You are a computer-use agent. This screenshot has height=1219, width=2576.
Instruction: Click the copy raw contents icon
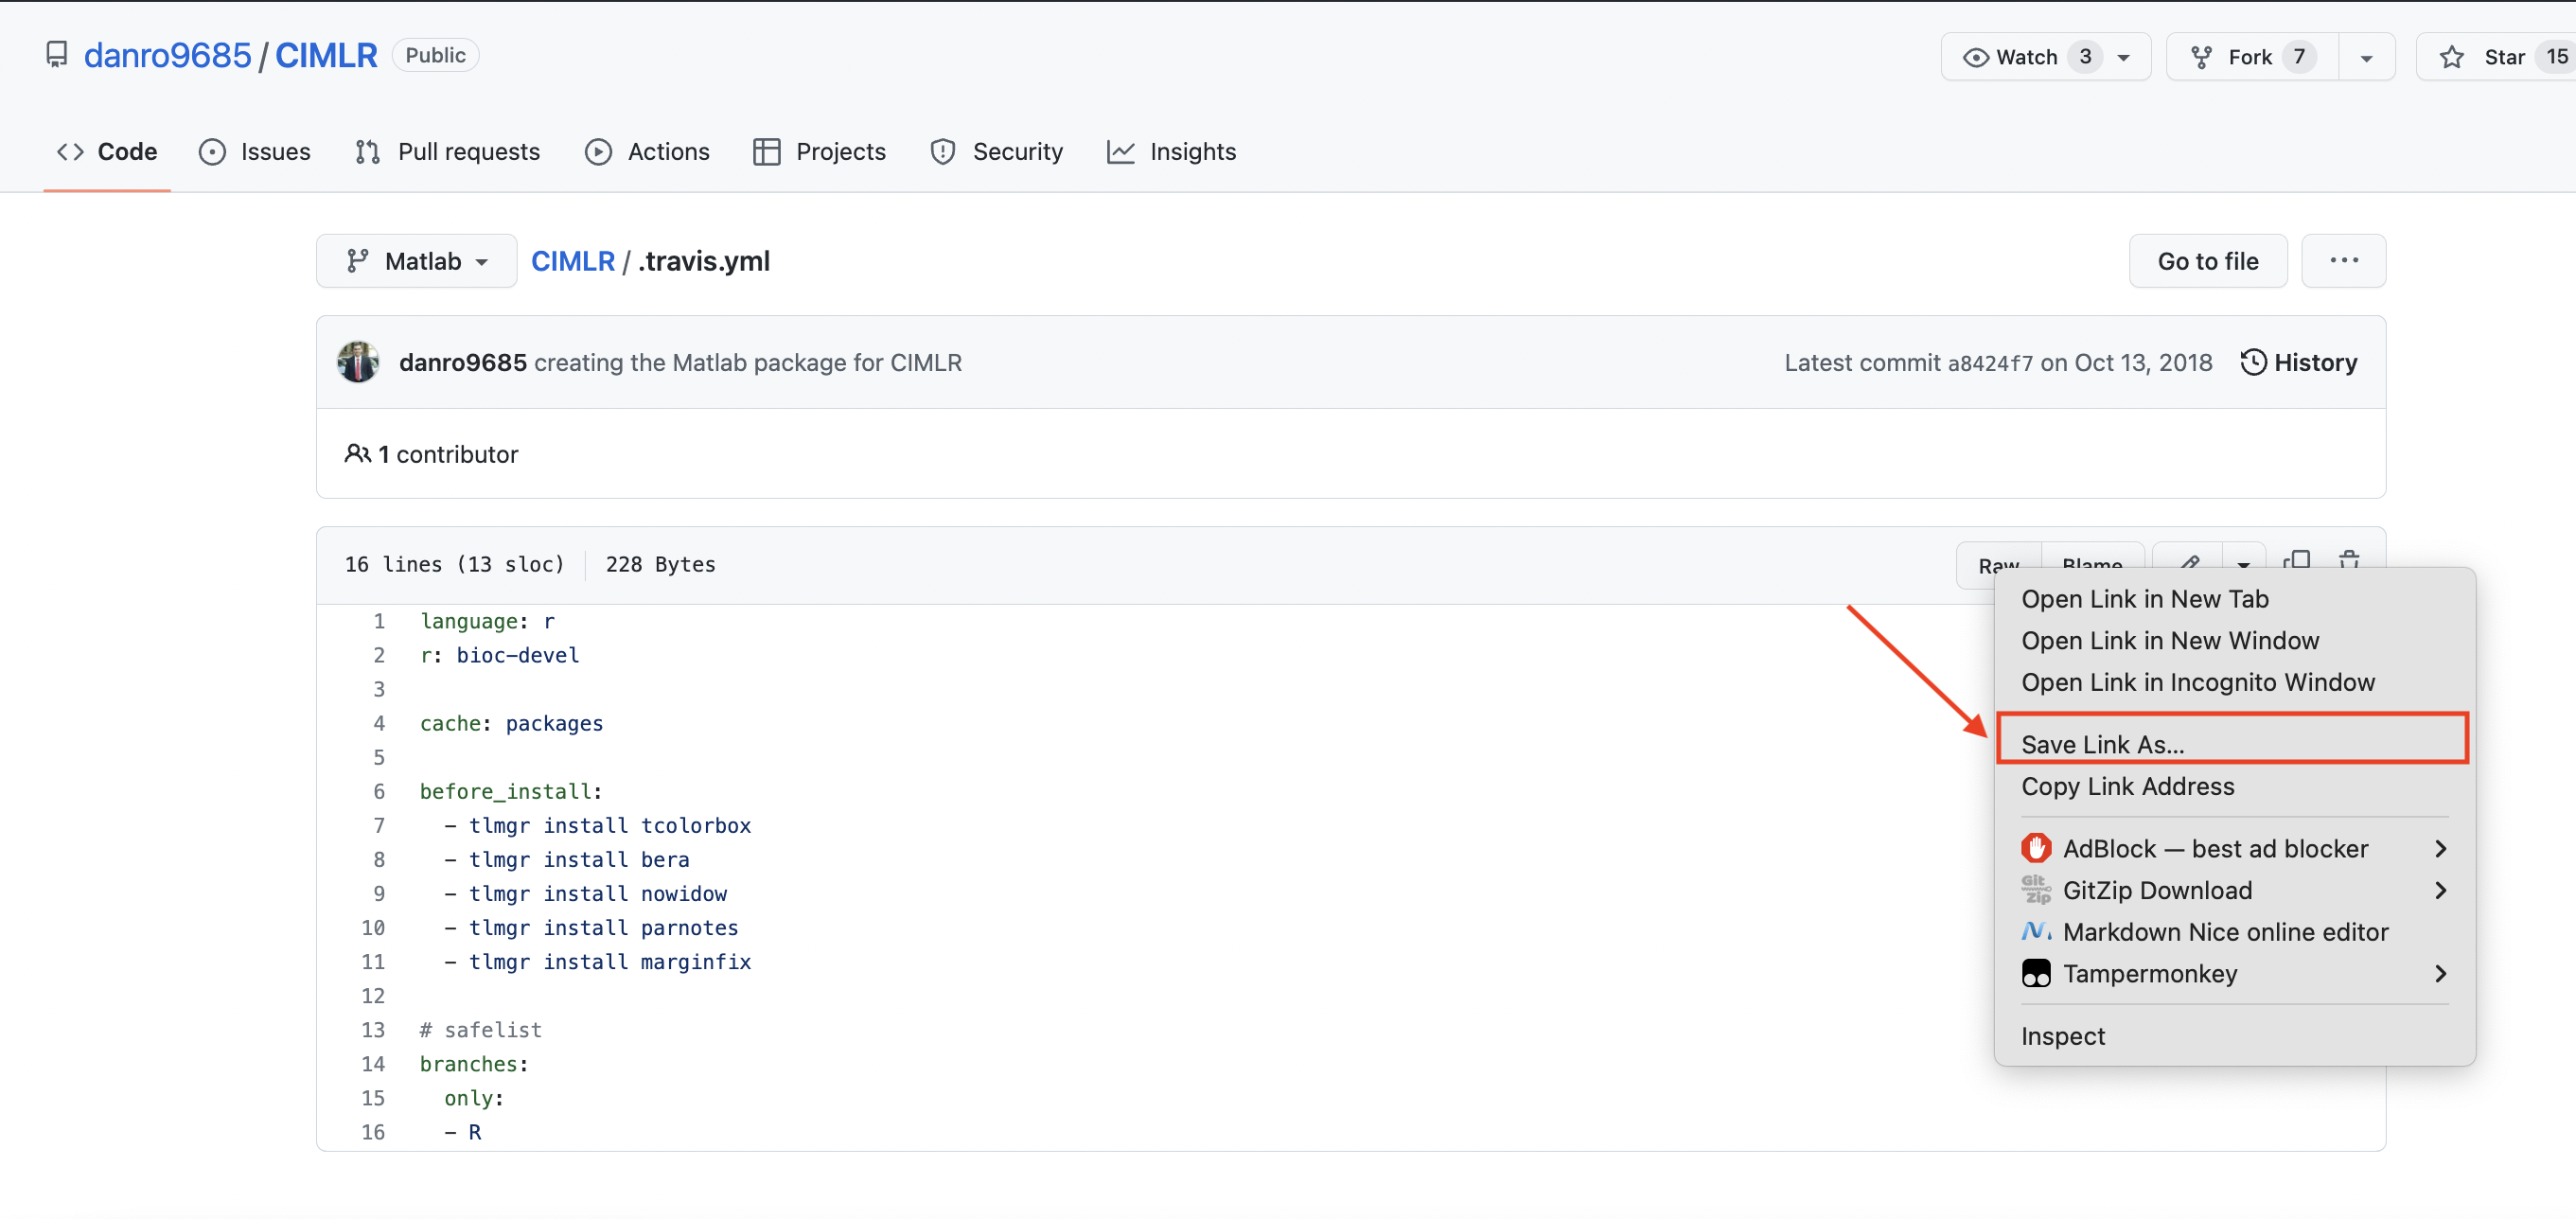tap(2296, 560)
